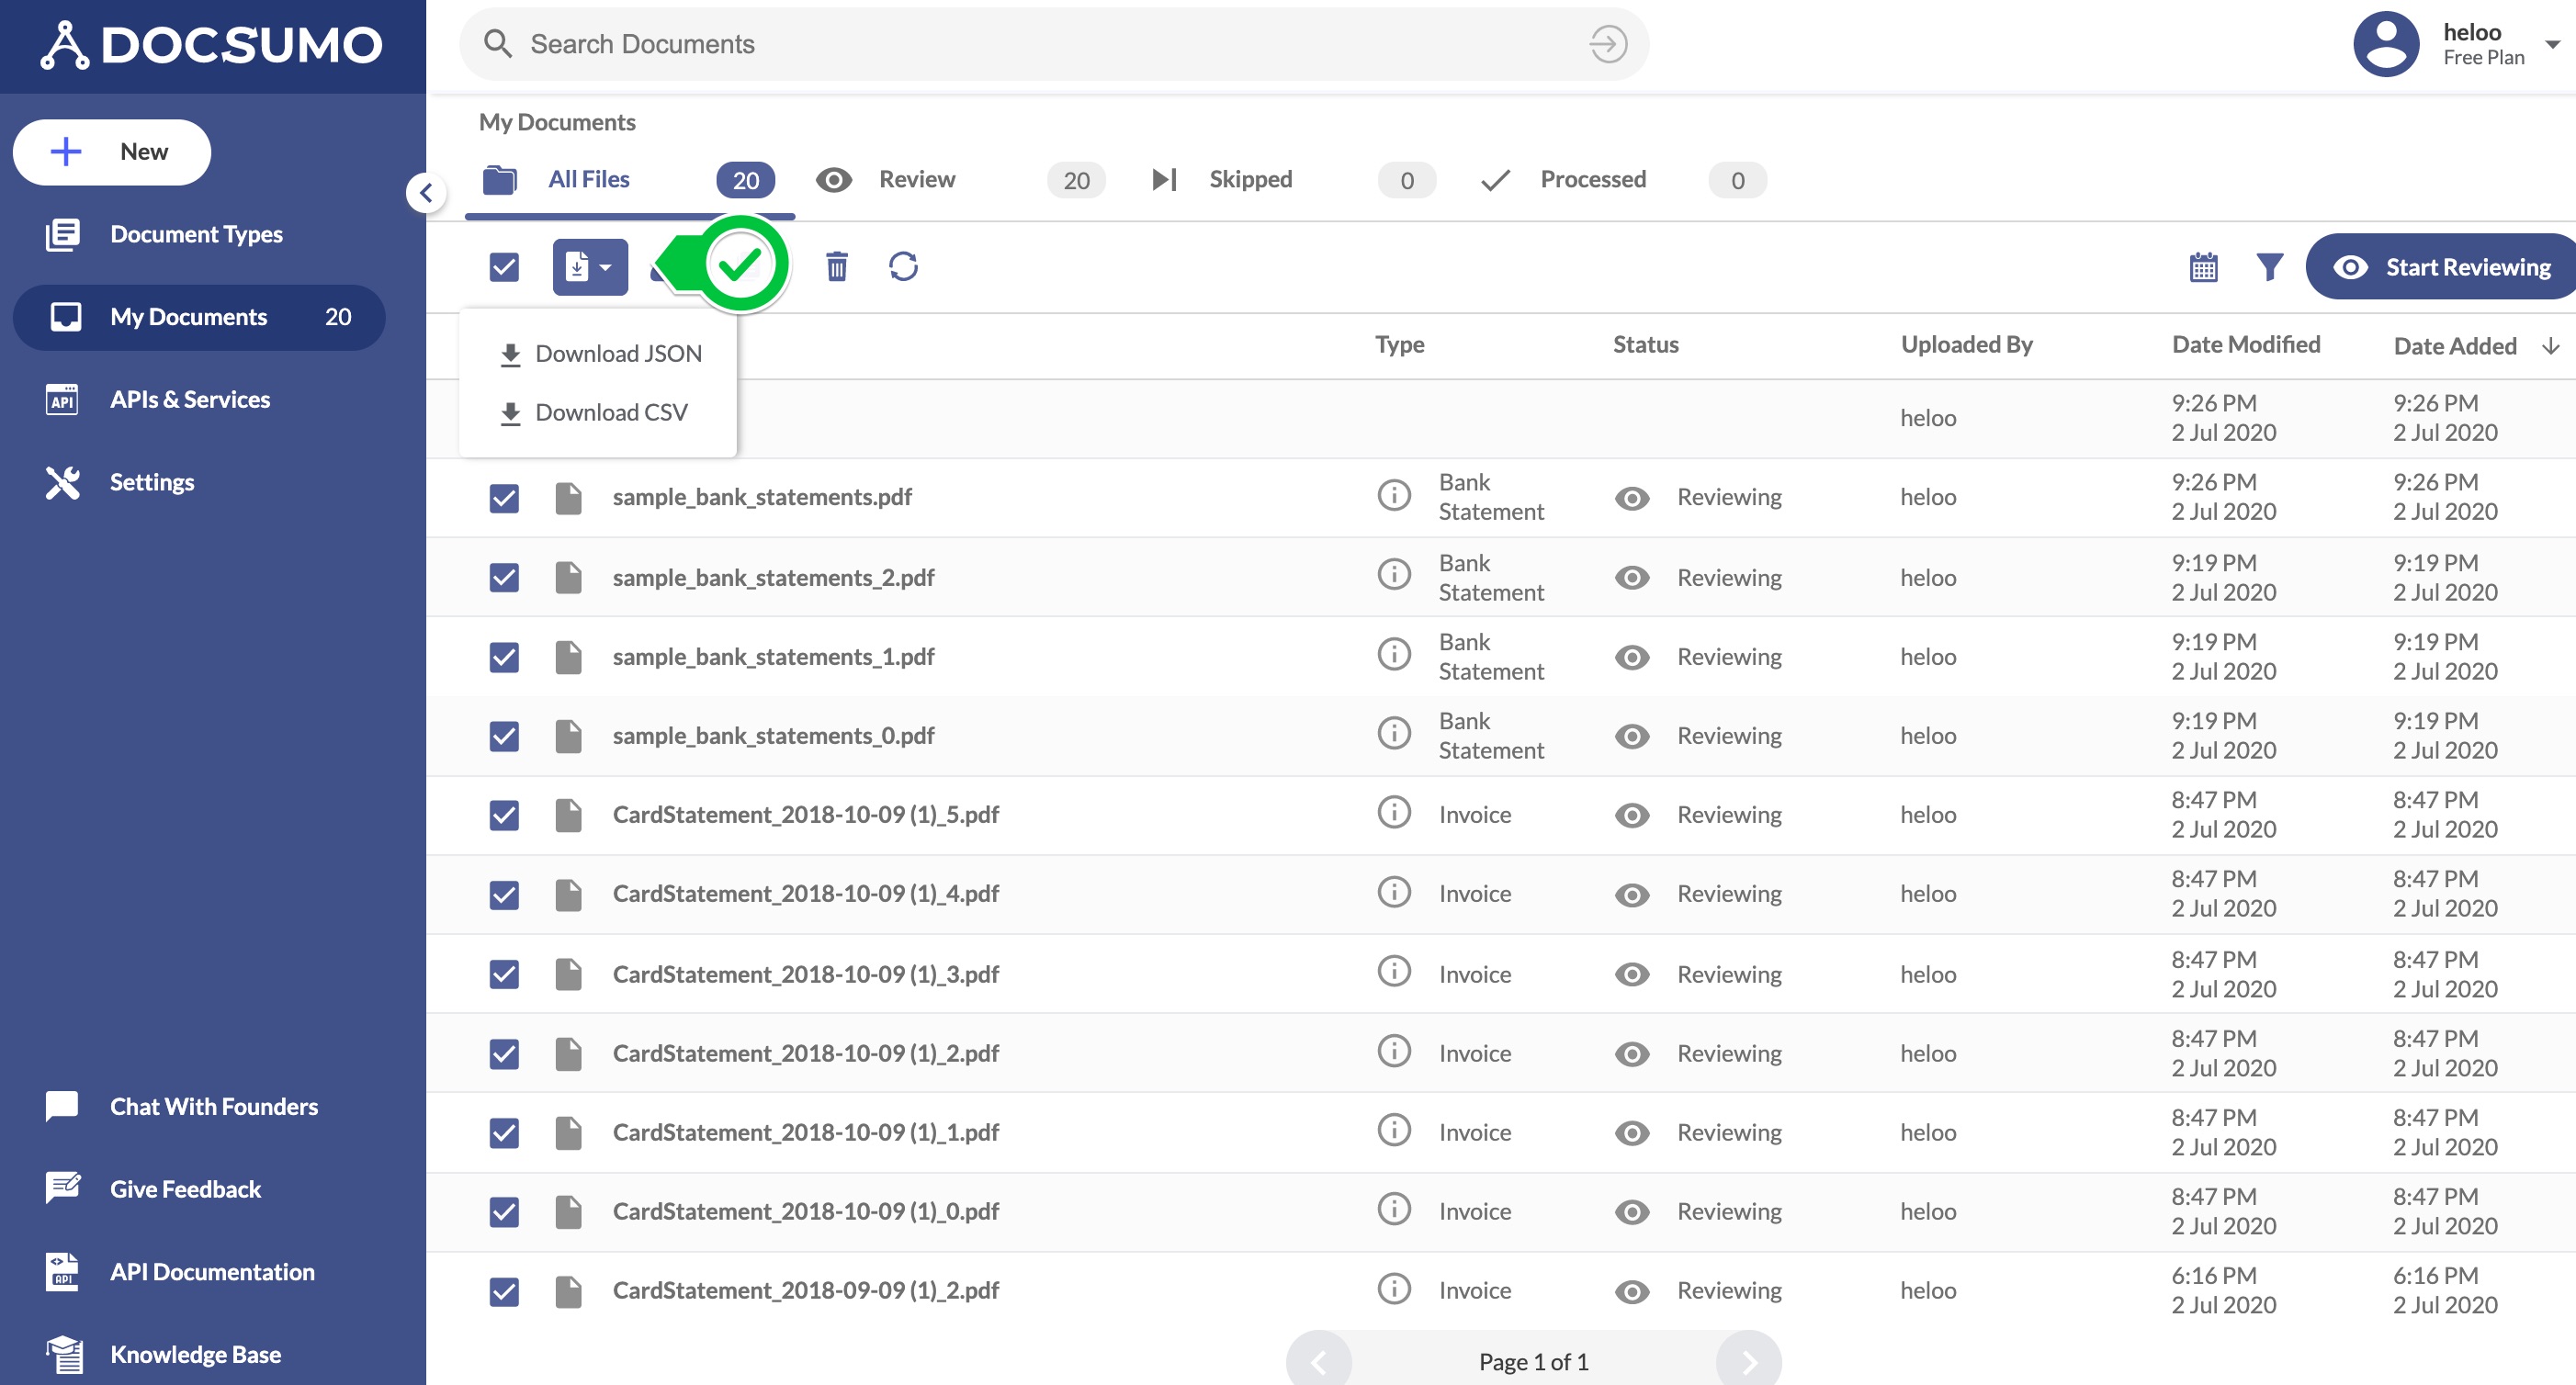Uncheck CardStatement_2018-10-09 (1)_2.pdf checkbox
The width and height of the screenshot is (2576, 1385).
[504, 1053]
